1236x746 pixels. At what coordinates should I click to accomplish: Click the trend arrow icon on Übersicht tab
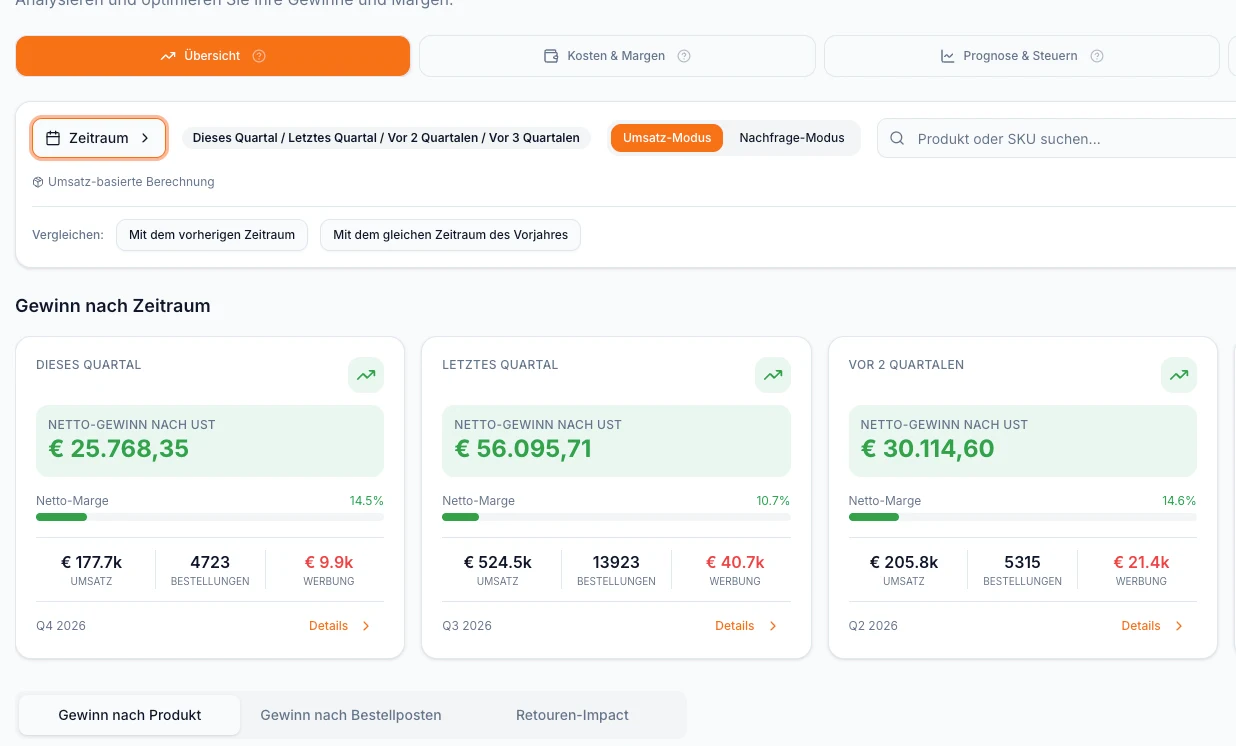point(168,56)
